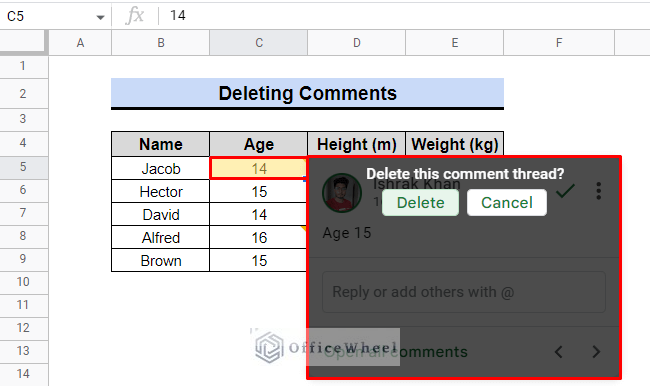
Task: Click Ishrak Khan's profile avatar
Action: point(342,193)
